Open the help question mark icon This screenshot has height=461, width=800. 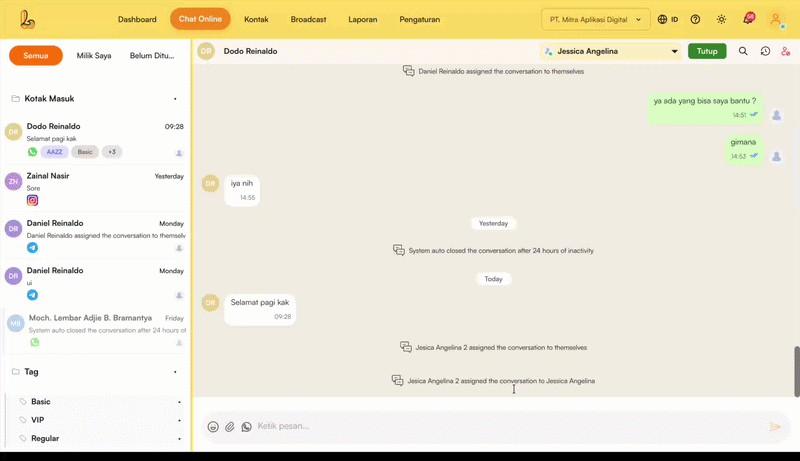click(x=695, y=19)
